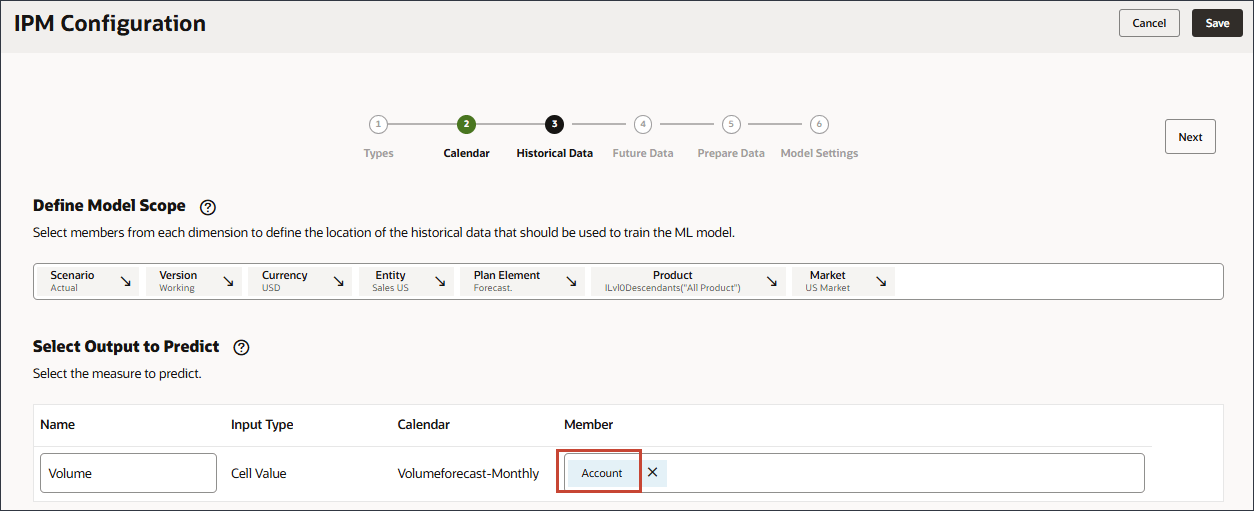Open Scenario member selector arrow
The width and height of the screenshot is (1254, 511).
[x=126, y=282]
